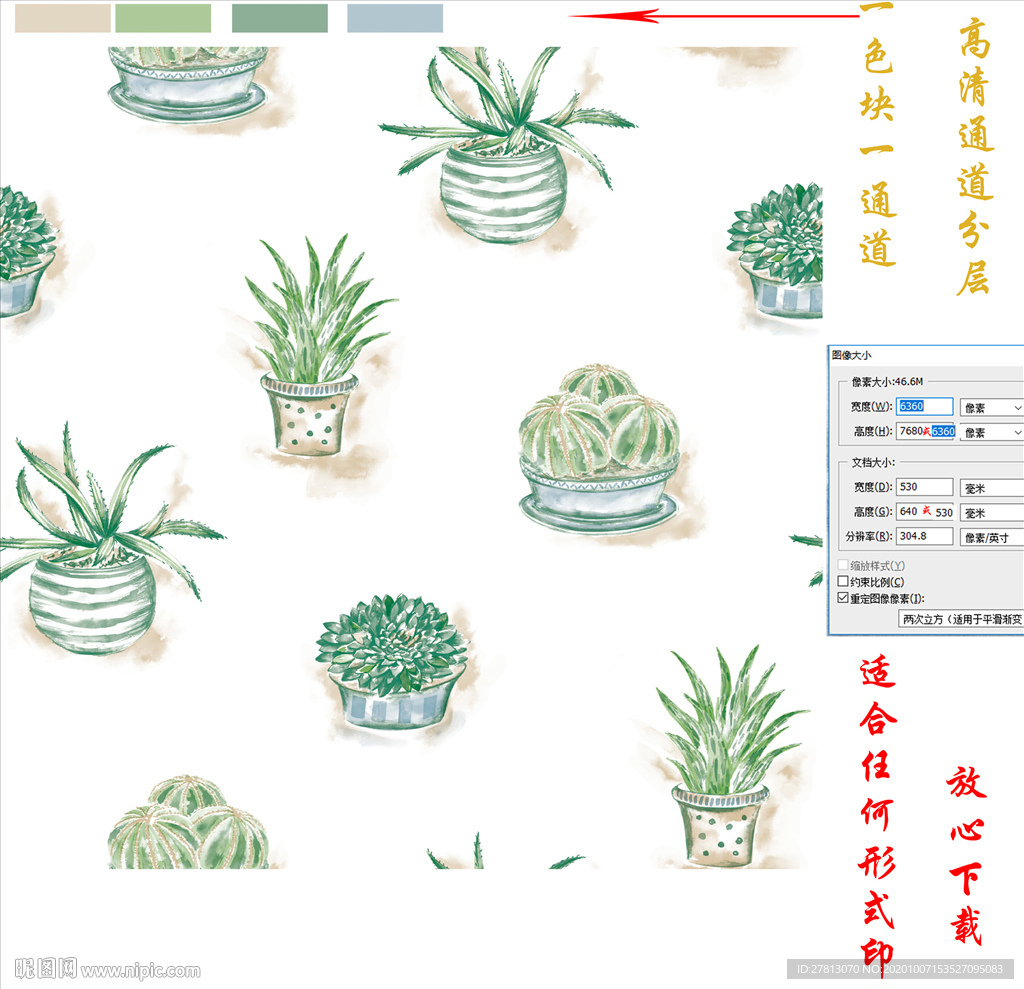Open the 高度(H) 像素 unit dropdown
1024x989 pixels.
click(991, 432)
